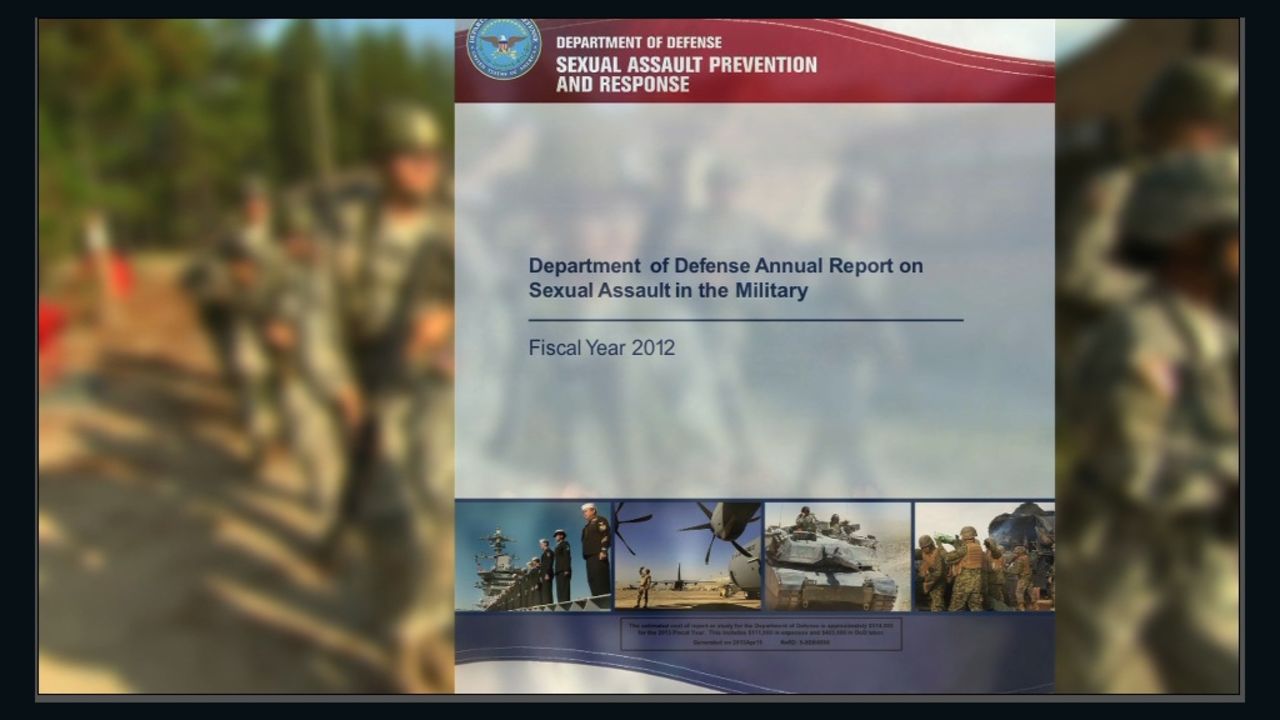The width and height of the screenshot is (1280, 720).
Task: Select the tank photo
Action: coord(838,556)
